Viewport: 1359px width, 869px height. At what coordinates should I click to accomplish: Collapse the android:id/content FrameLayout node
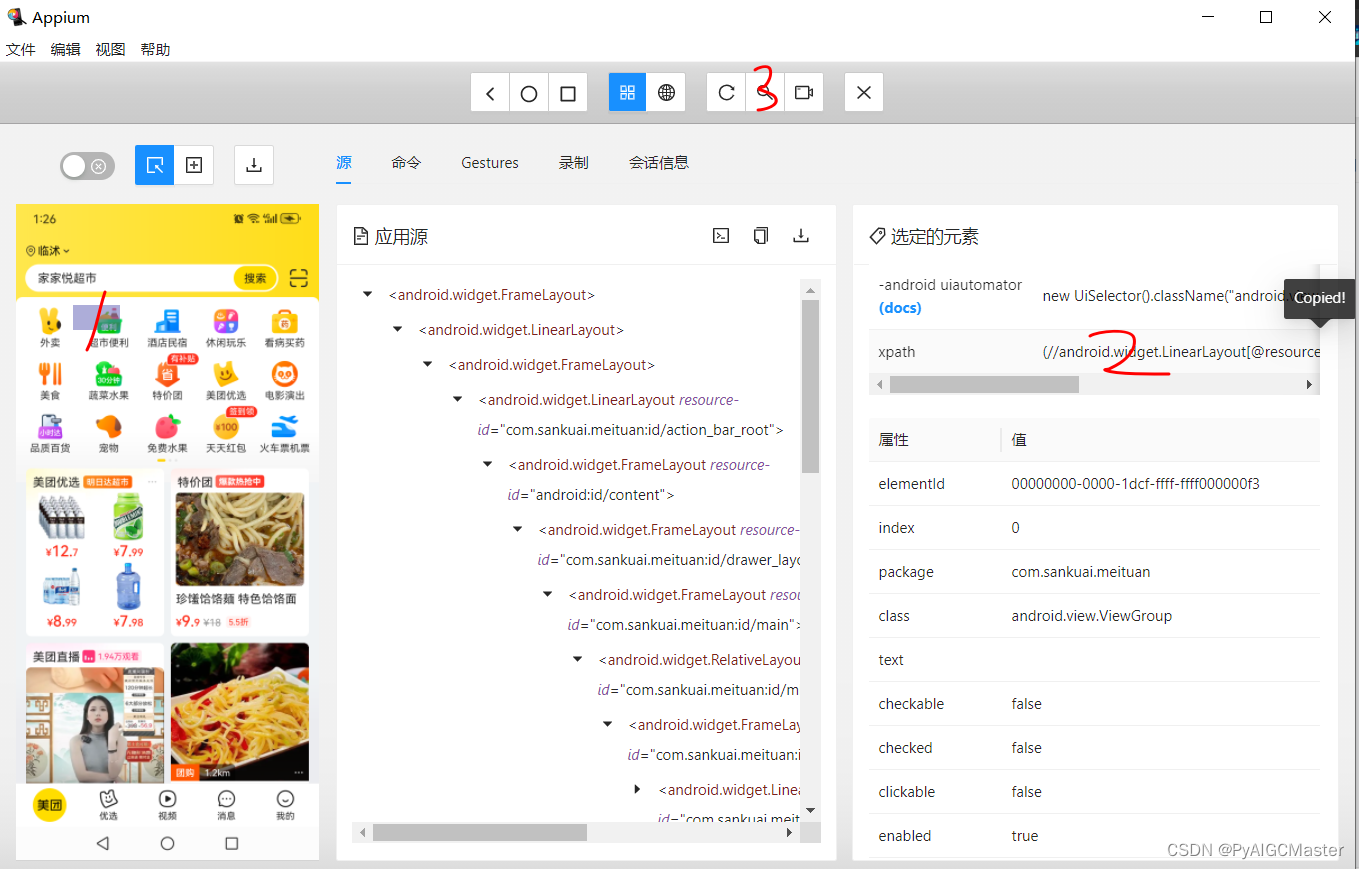[488, 465]
